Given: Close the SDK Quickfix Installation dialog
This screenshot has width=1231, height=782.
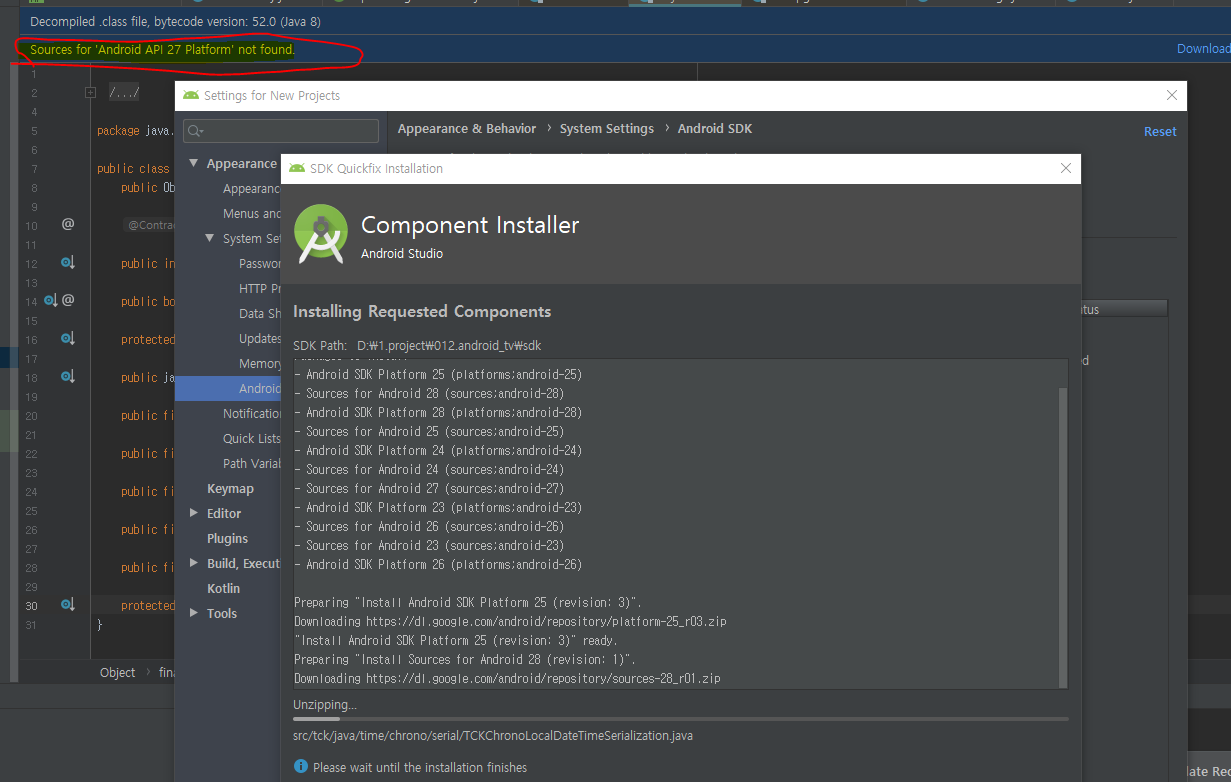Looking at the screenshot, I should click(x=1067, y=168).
